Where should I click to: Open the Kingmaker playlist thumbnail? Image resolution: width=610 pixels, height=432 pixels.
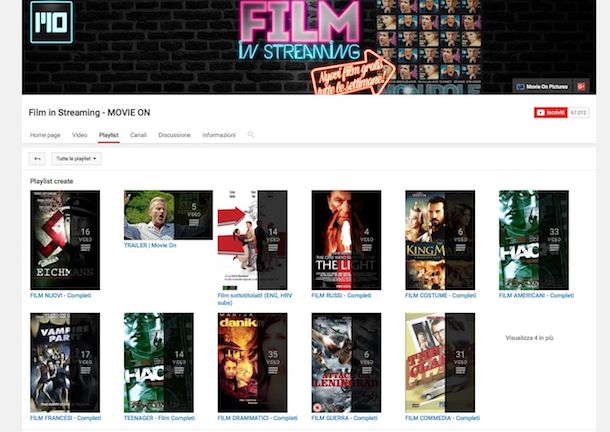pyautogui.click(x=440, y=240)
